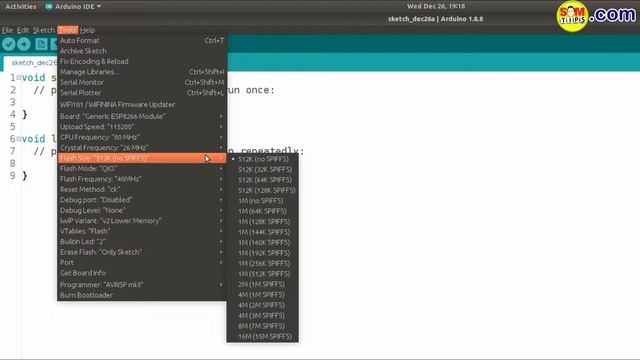
Task: Click the Upload arrow icon
Action: coord(24,44)
